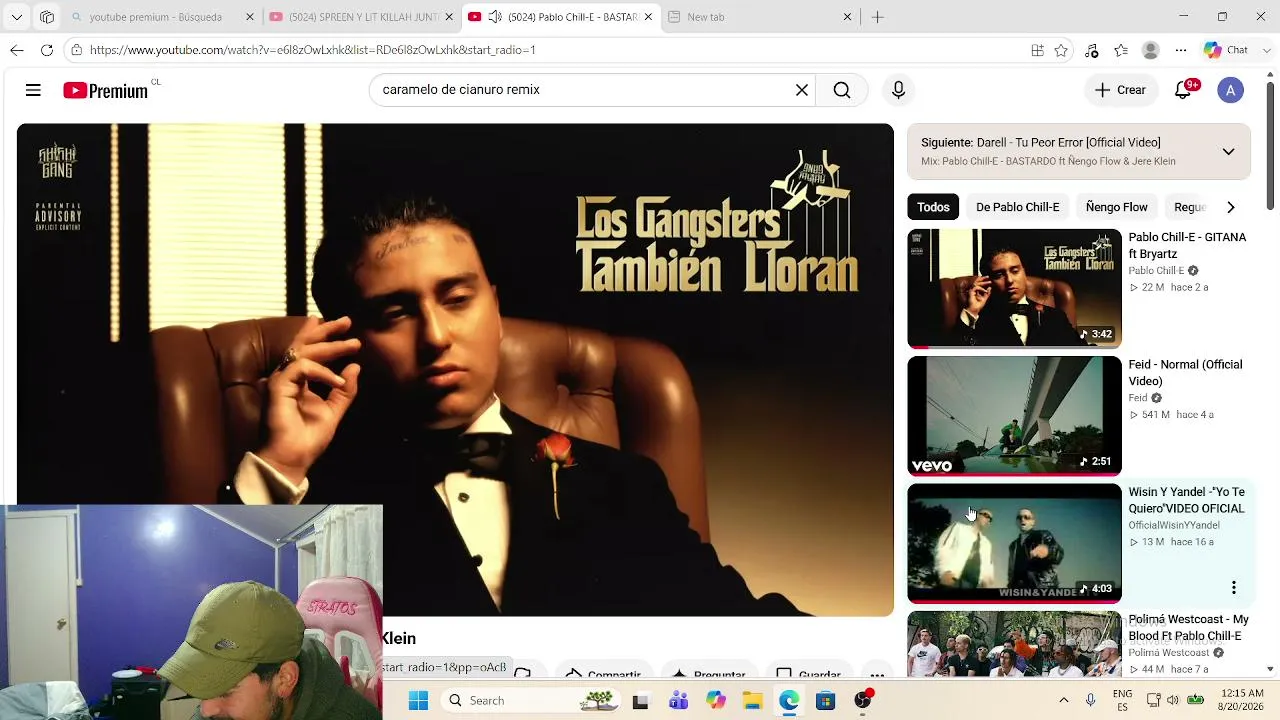The height and width of the screenshot is (720, 1280).
Task: Open the tab actions menu icon
Action: [x=47, y=17]
